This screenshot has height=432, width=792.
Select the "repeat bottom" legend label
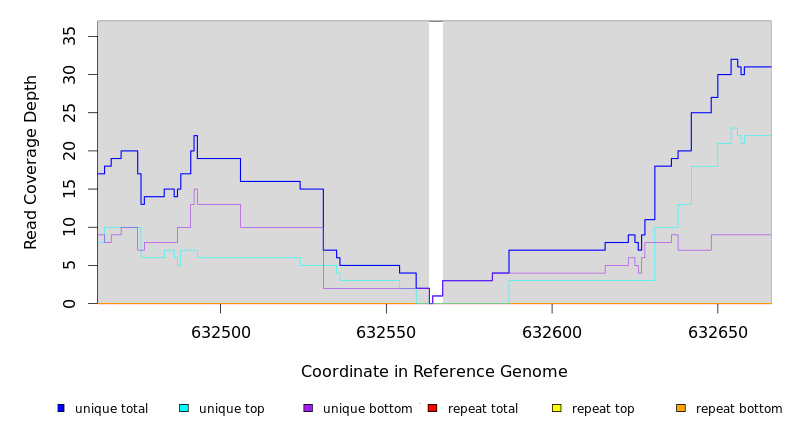click(x=739, y=409)
